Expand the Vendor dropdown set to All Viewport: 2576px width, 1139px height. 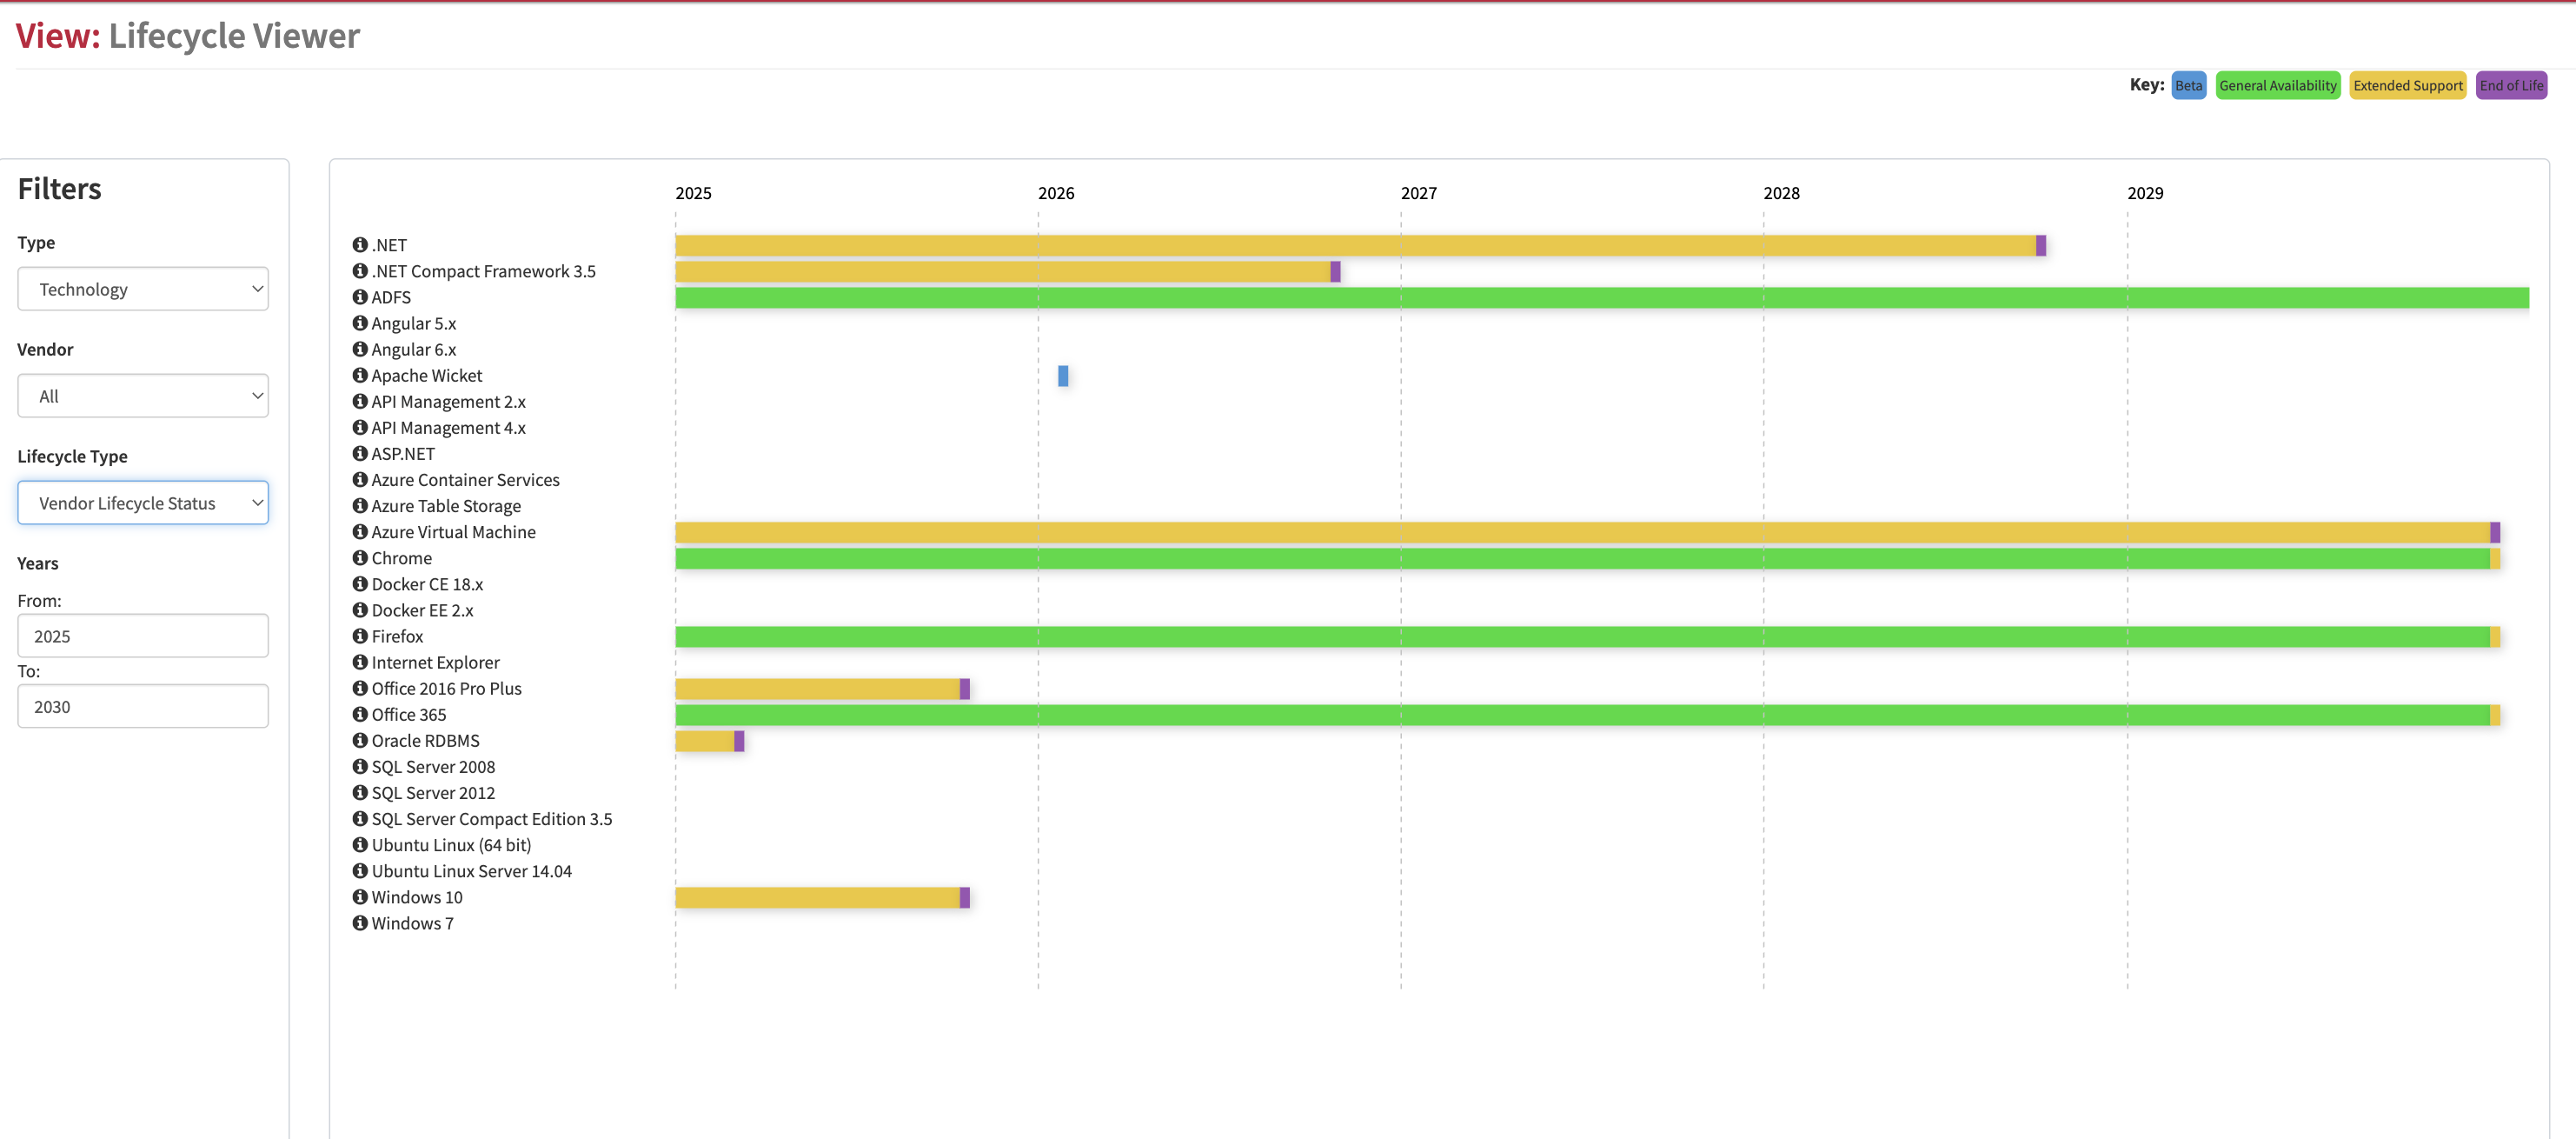click(x=143, y=396)
